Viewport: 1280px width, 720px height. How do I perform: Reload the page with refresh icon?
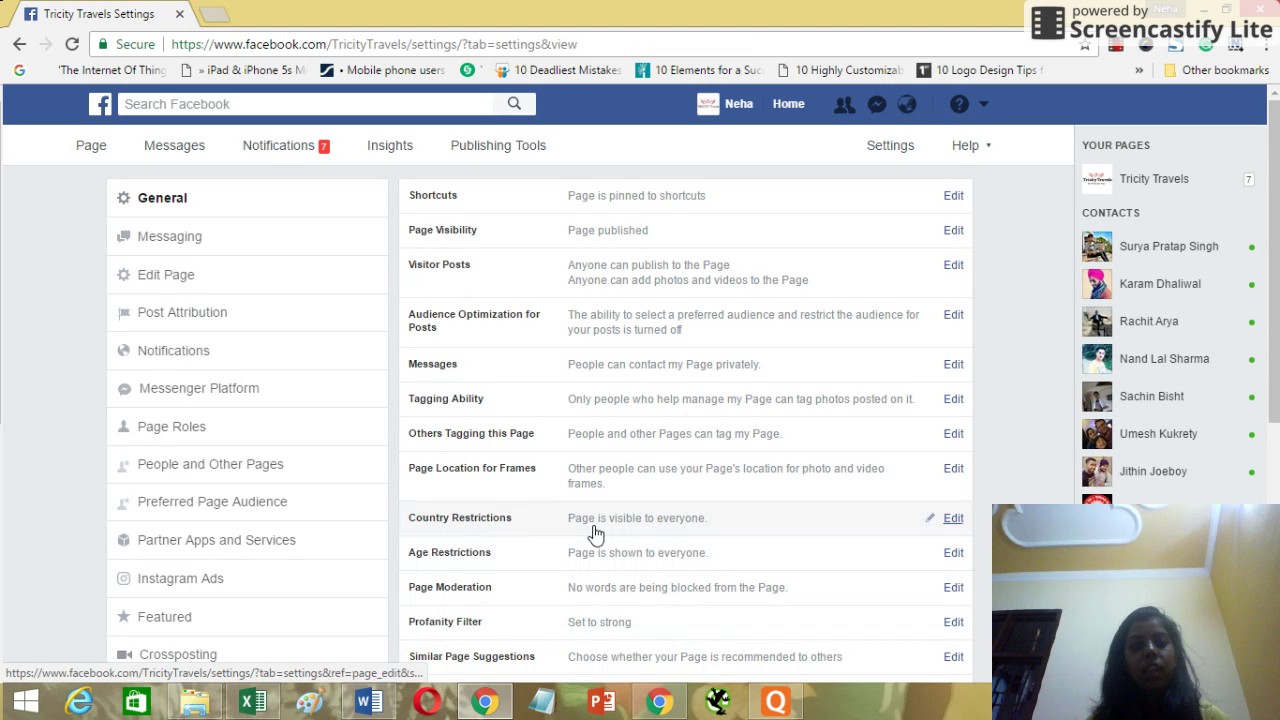pos(72,44)
